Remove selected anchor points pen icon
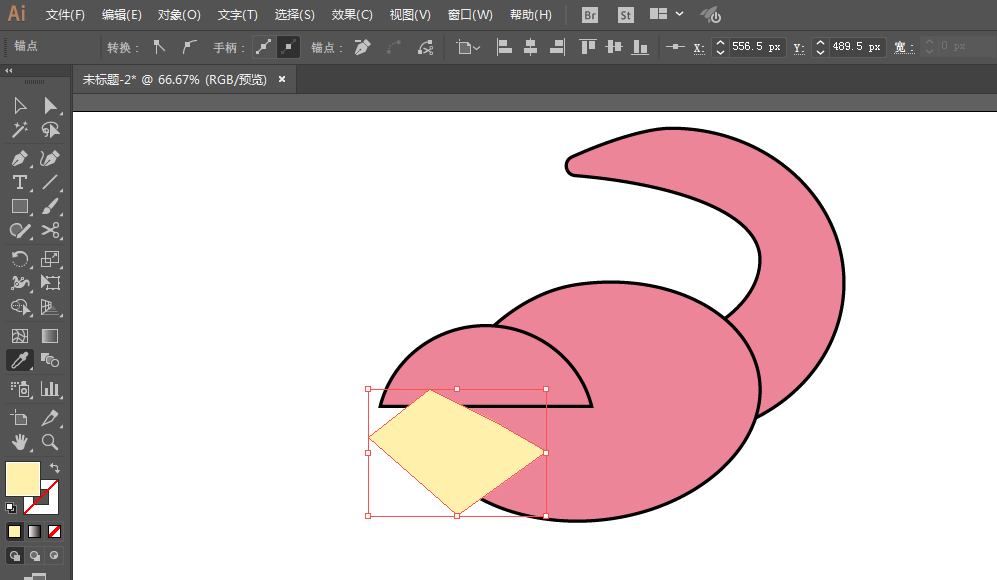The width and height of the screenshot is (997, 580). 362,47
